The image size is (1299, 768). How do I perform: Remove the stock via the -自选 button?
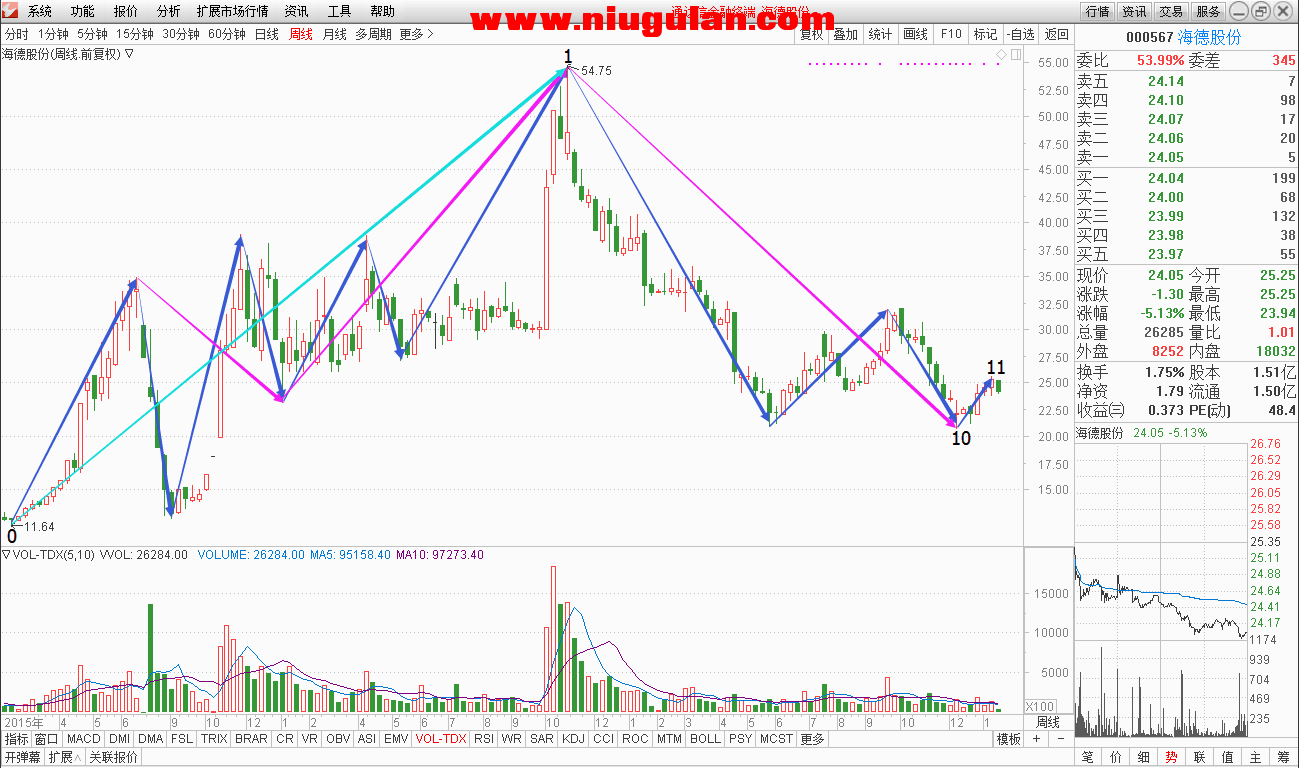tap(1020, 34)
